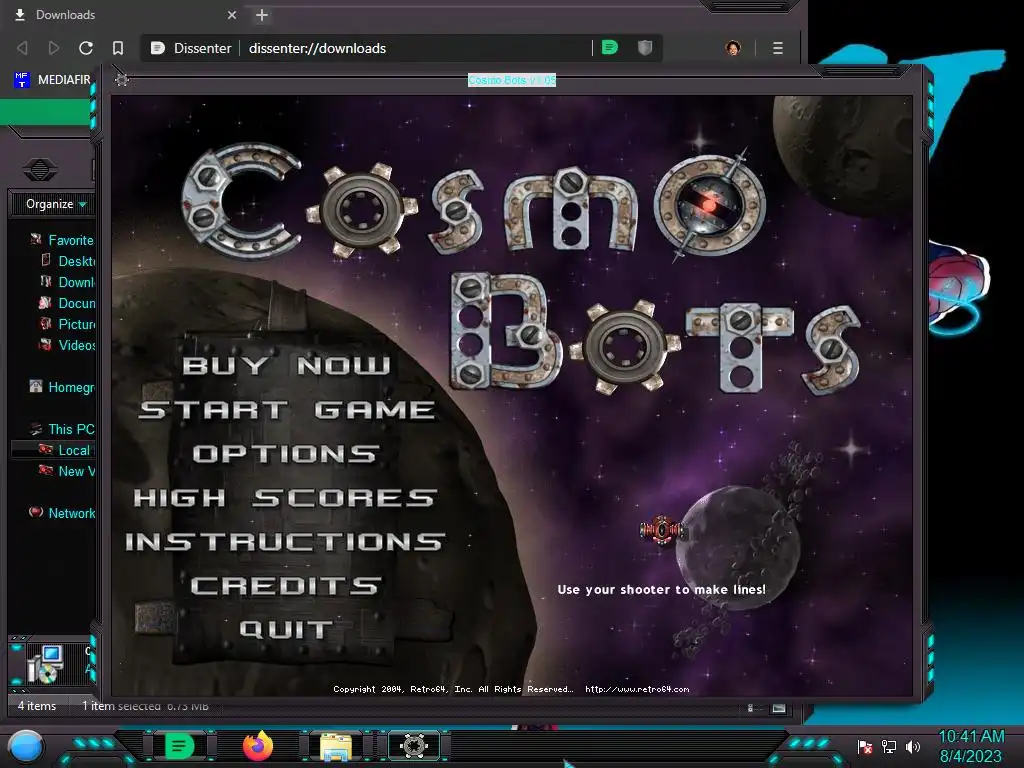The width and height of the screenshot is (1024, 768).
Task: Click the hexagon icon in Explorer toolbar
Action: coord(40,170)
